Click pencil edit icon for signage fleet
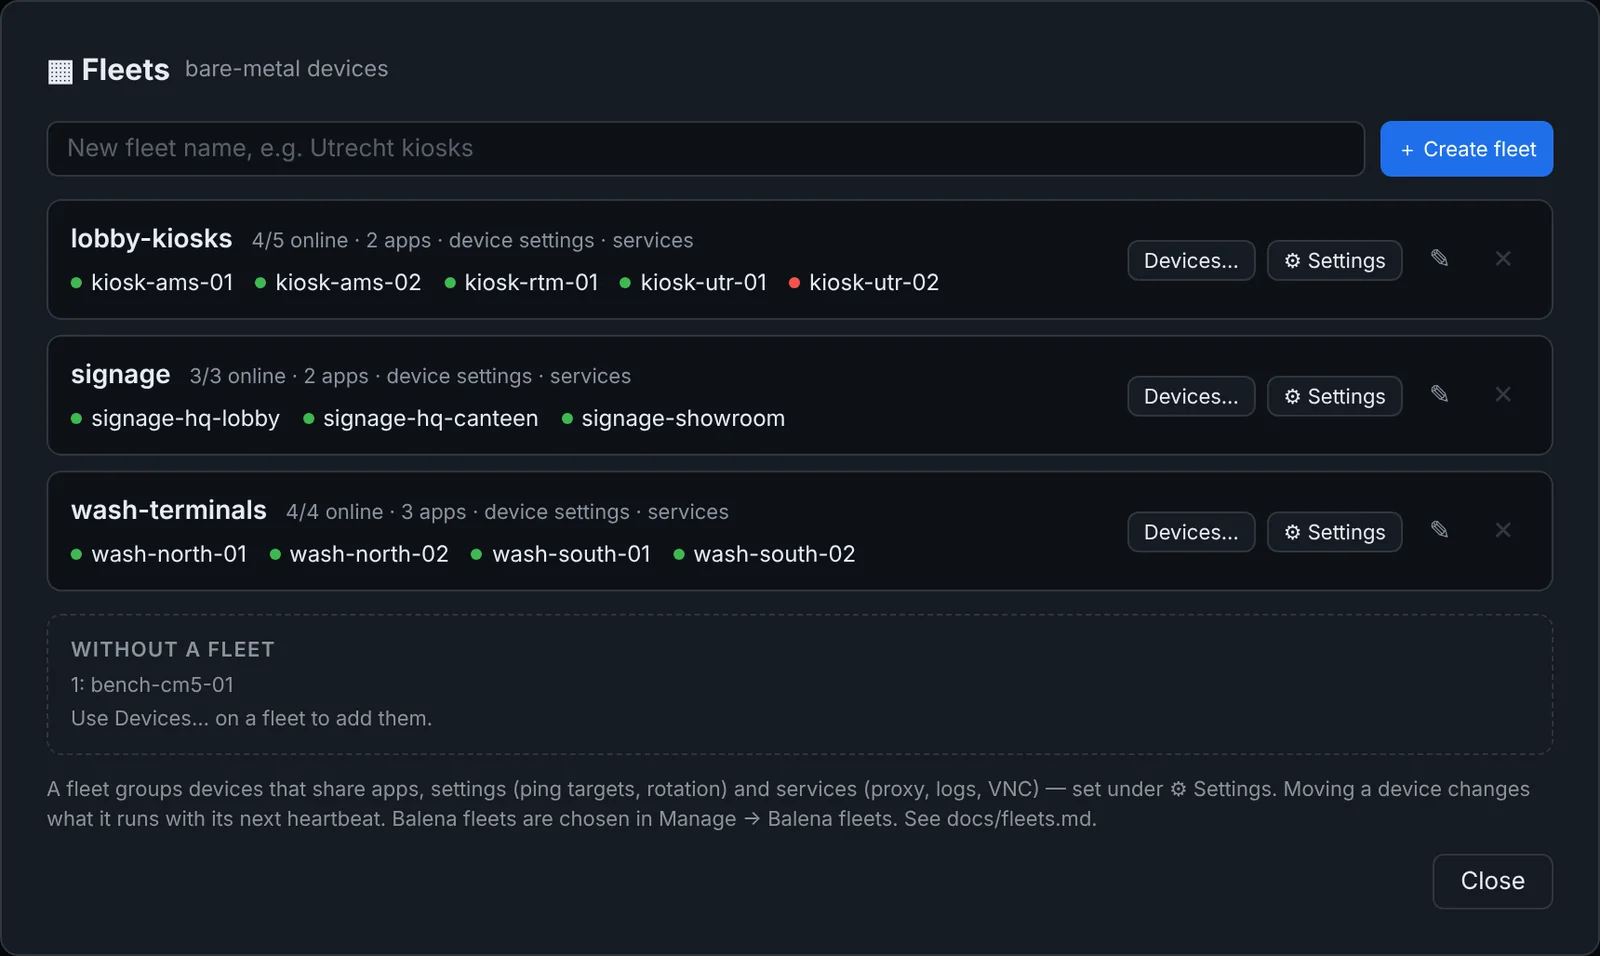The image size is (1600, 956). (x=1439, y=395)
